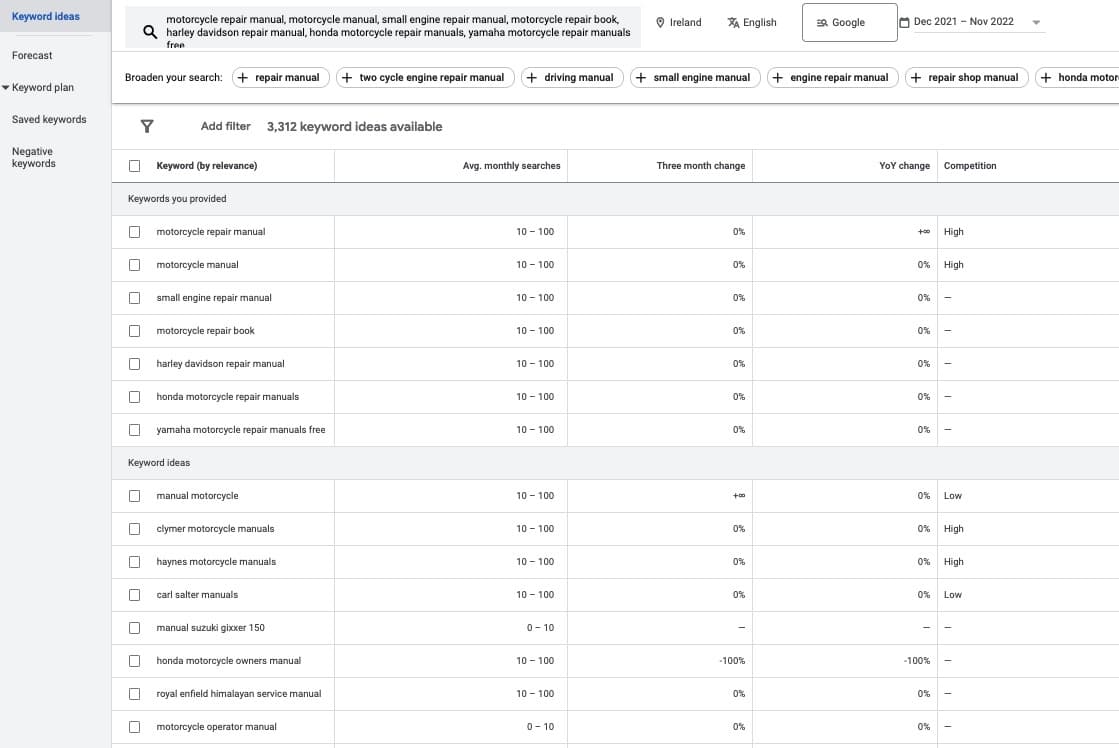The height and width of the screenshot is (748, 1119).
Task: Click the filter funnel icon
Action: (147, 126)
